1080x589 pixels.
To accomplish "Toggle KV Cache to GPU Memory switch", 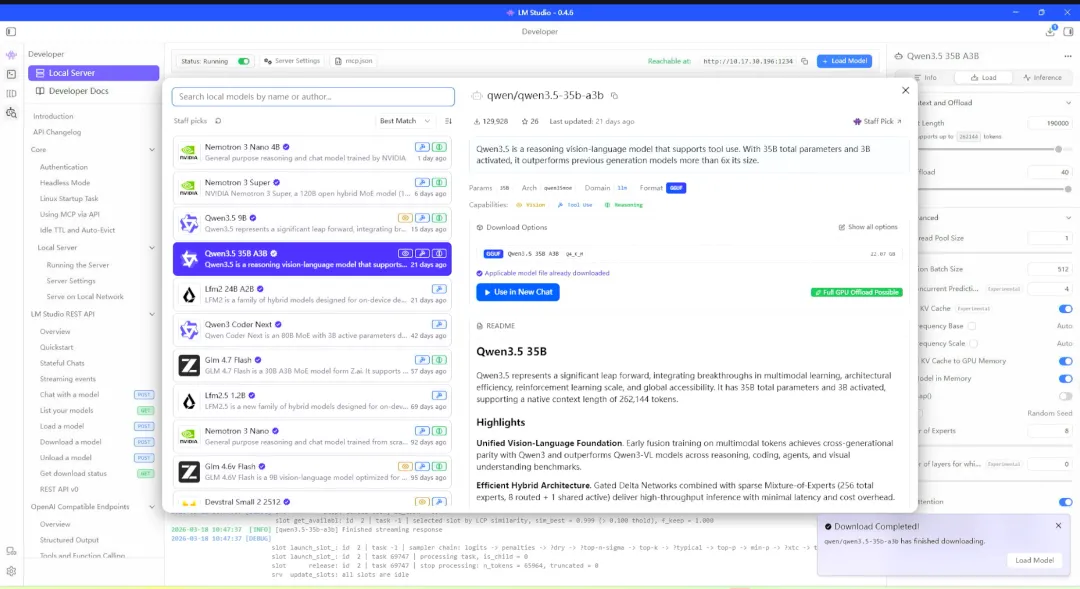I will point(1065,361).
